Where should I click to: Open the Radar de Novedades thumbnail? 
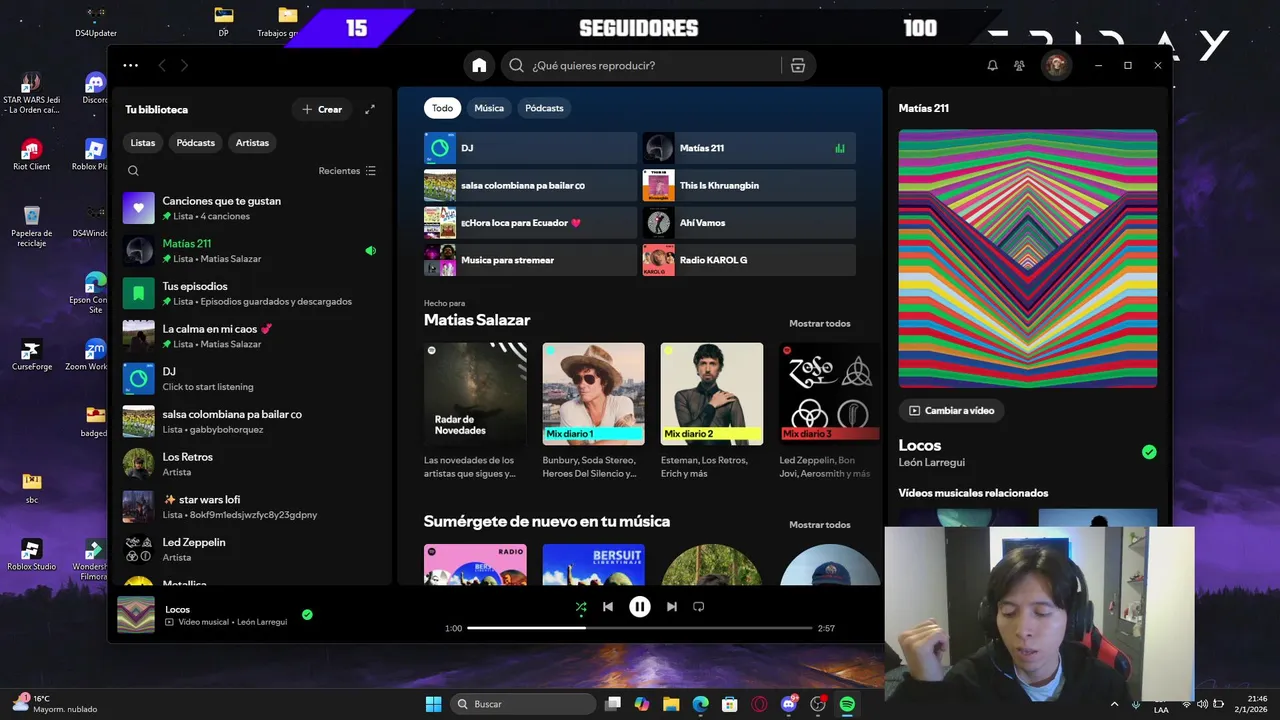[475, 394]
